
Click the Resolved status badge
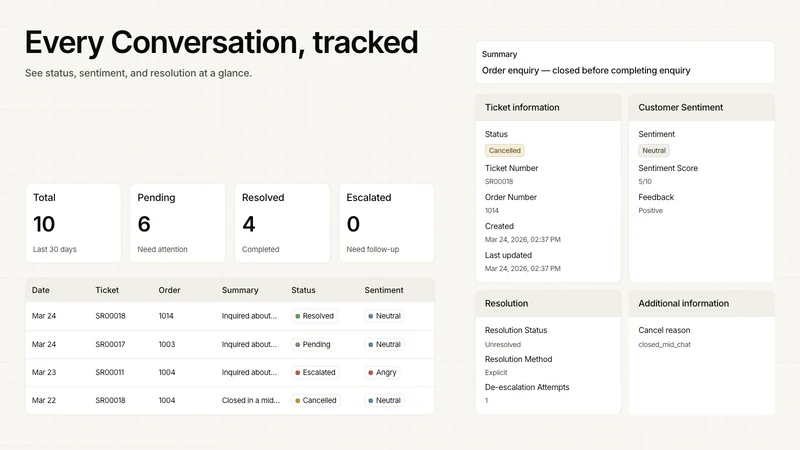click(x=314, y=316)
